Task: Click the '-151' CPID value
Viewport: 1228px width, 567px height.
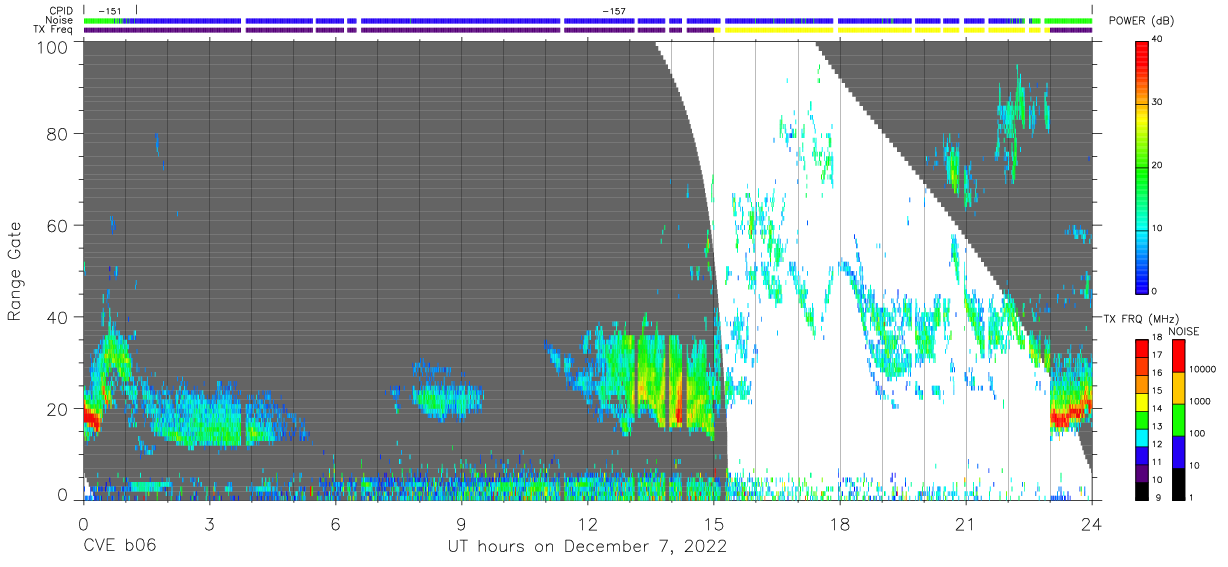Action: [x=110, y=11]
